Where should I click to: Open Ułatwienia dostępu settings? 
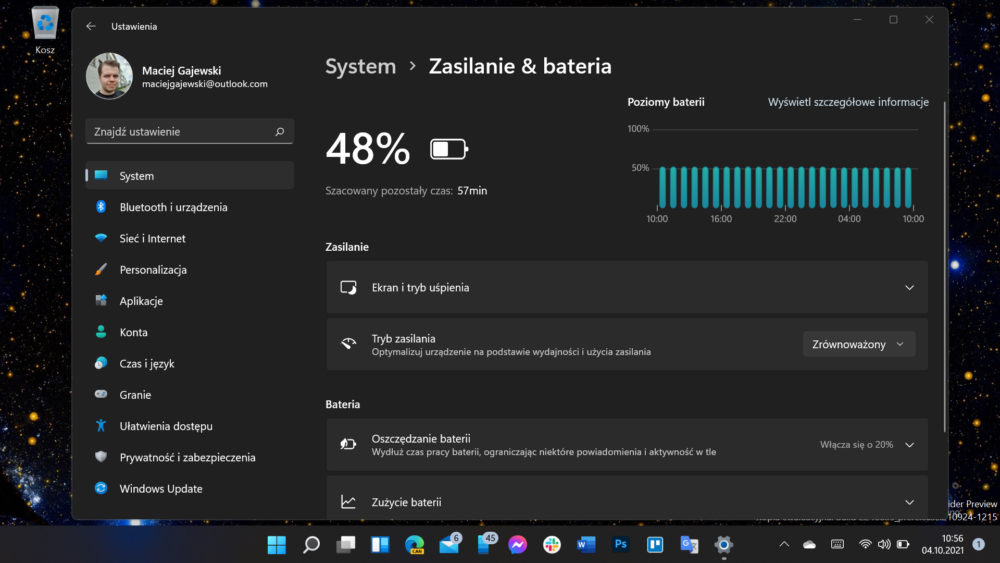(x=189, y=425)
